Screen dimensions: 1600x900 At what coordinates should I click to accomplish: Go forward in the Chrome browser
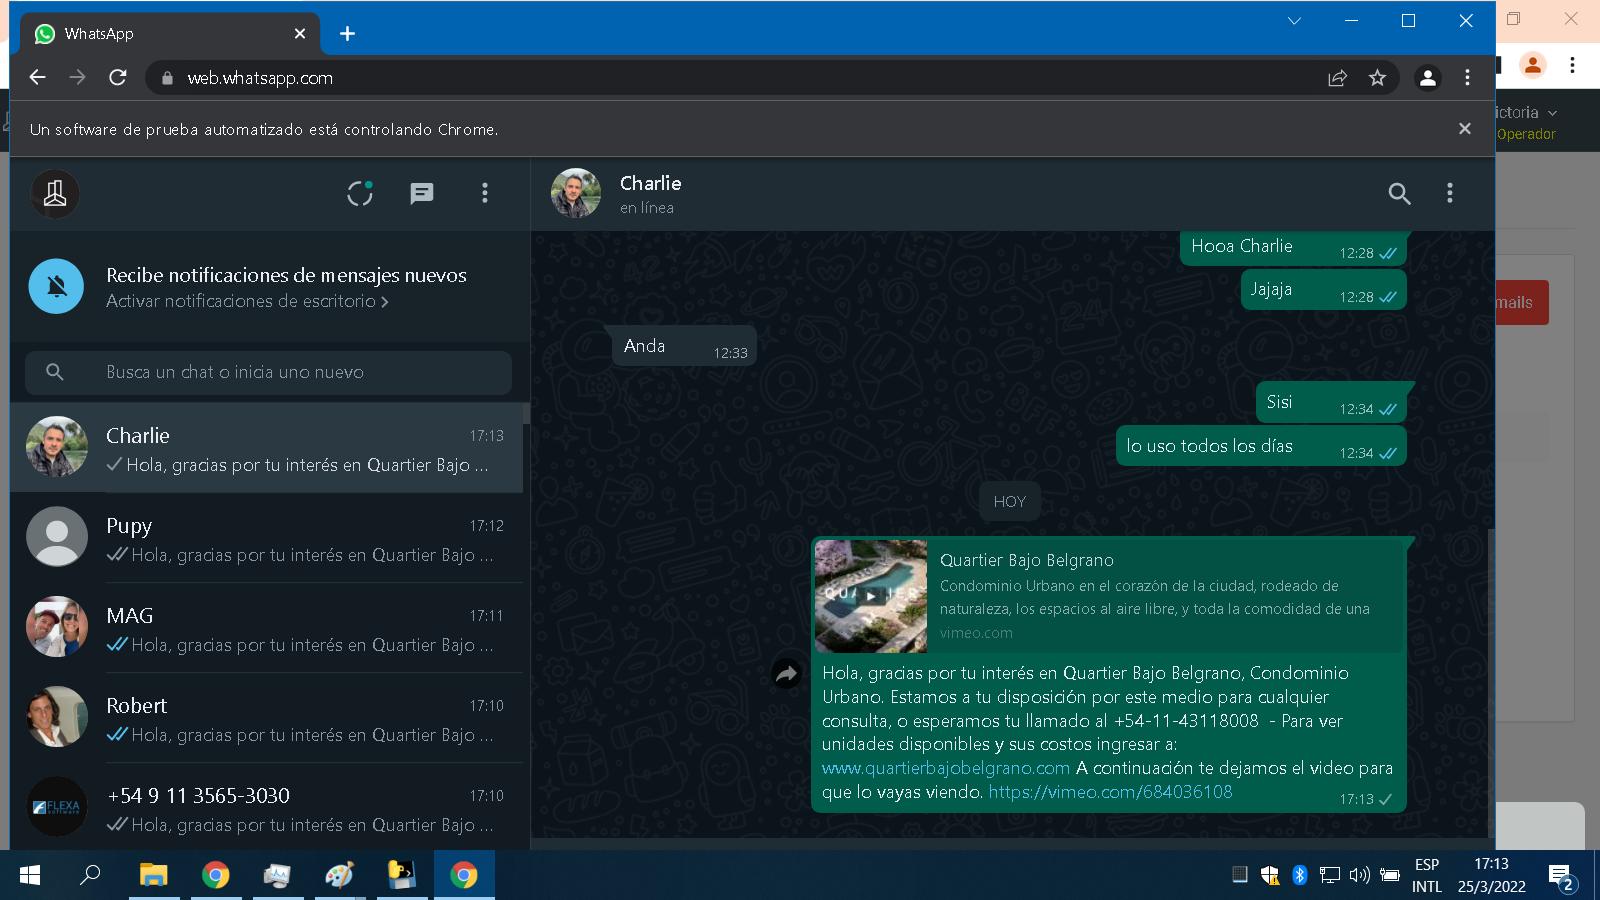(77, 78)
